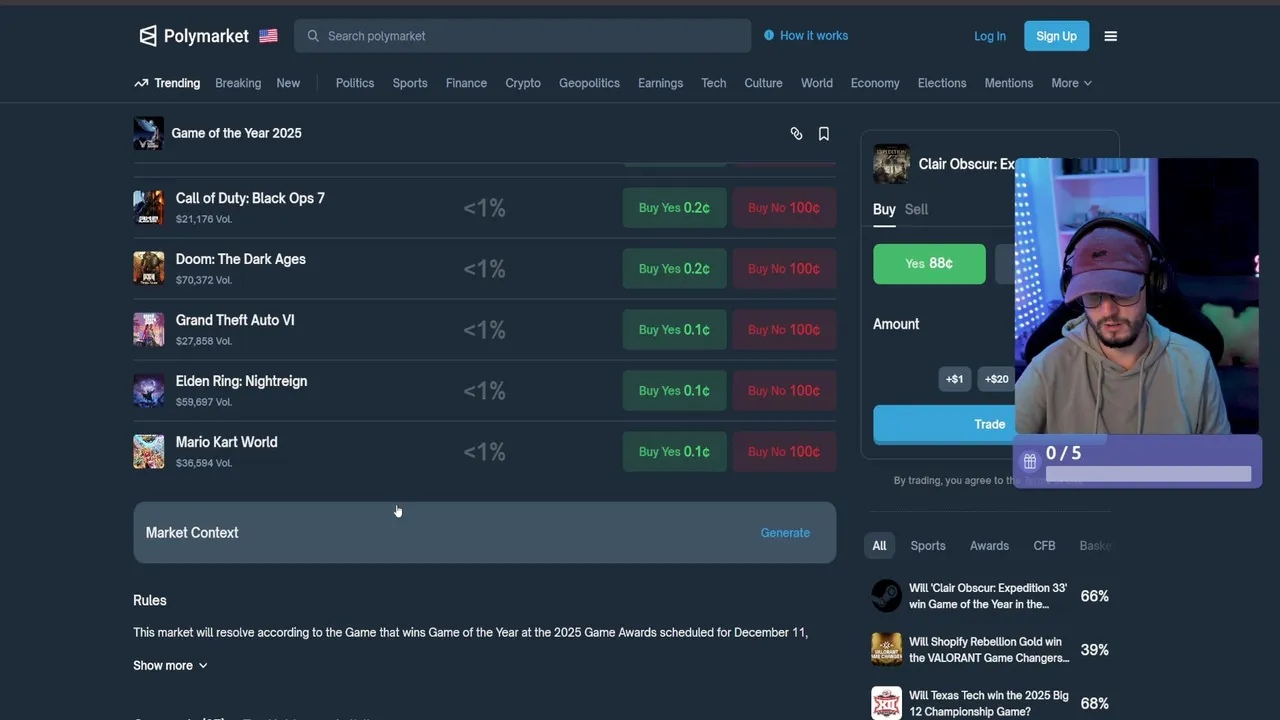
Task: Buy Yes for Mario Kart World
Action: (x=674, y=452)
